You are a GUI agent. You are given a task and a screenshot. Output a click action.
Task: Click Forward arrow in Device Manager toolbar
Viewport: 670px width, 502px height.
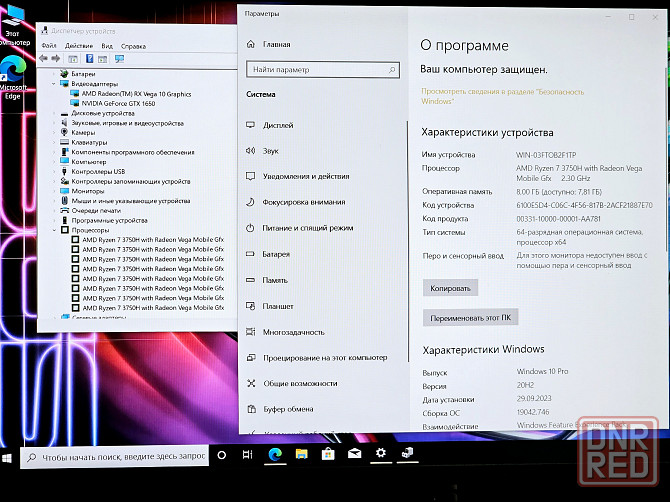(56, 59)
